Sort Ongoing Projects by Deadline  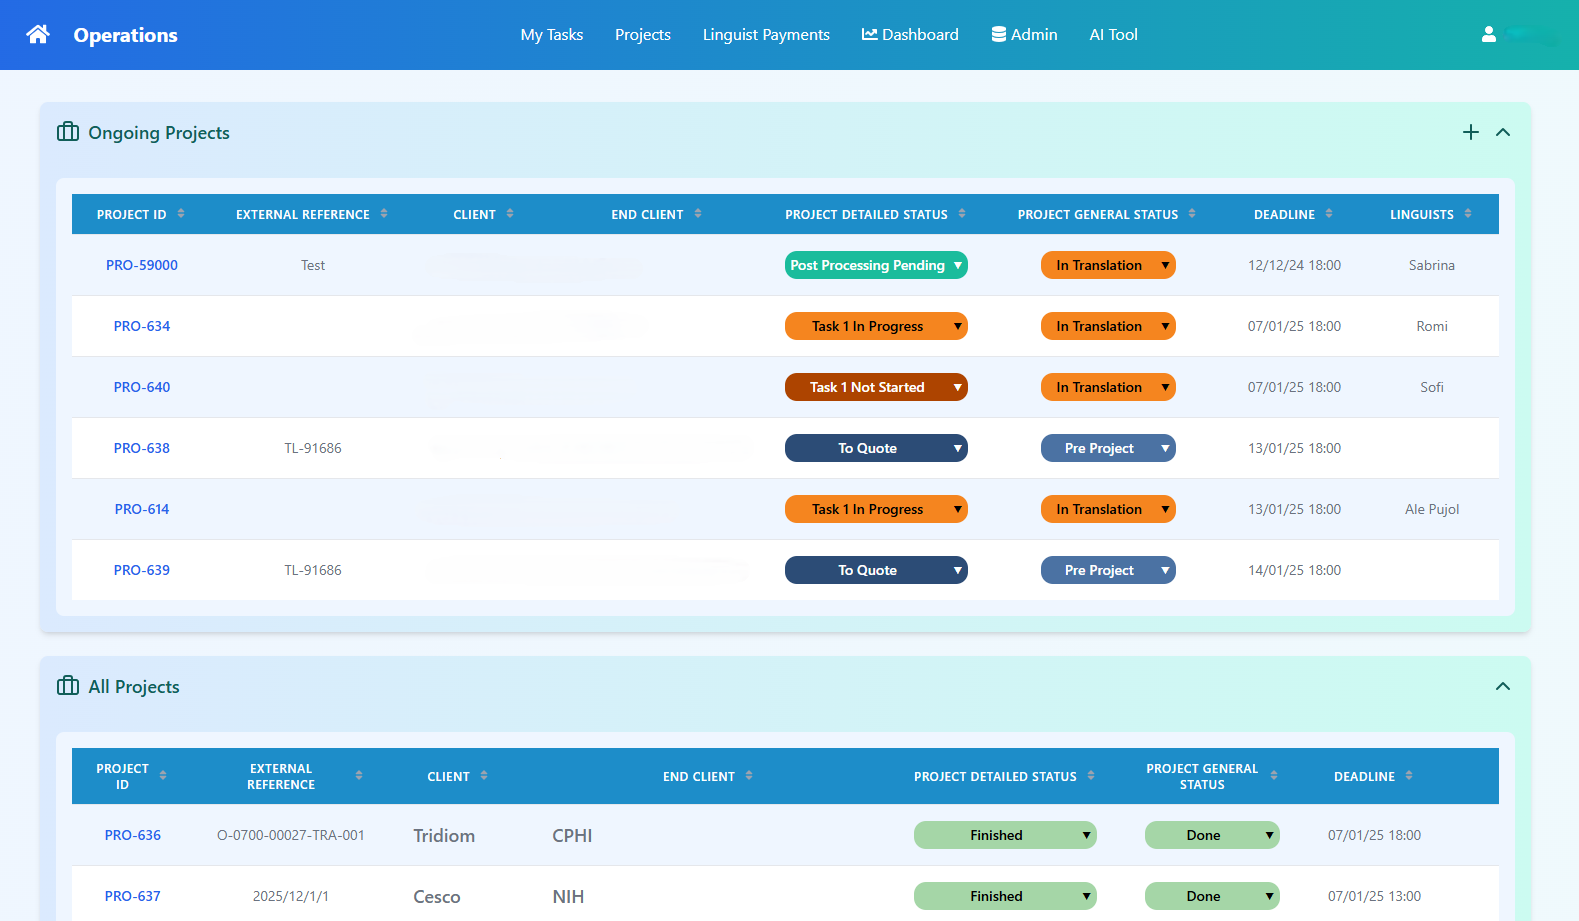1329,214
